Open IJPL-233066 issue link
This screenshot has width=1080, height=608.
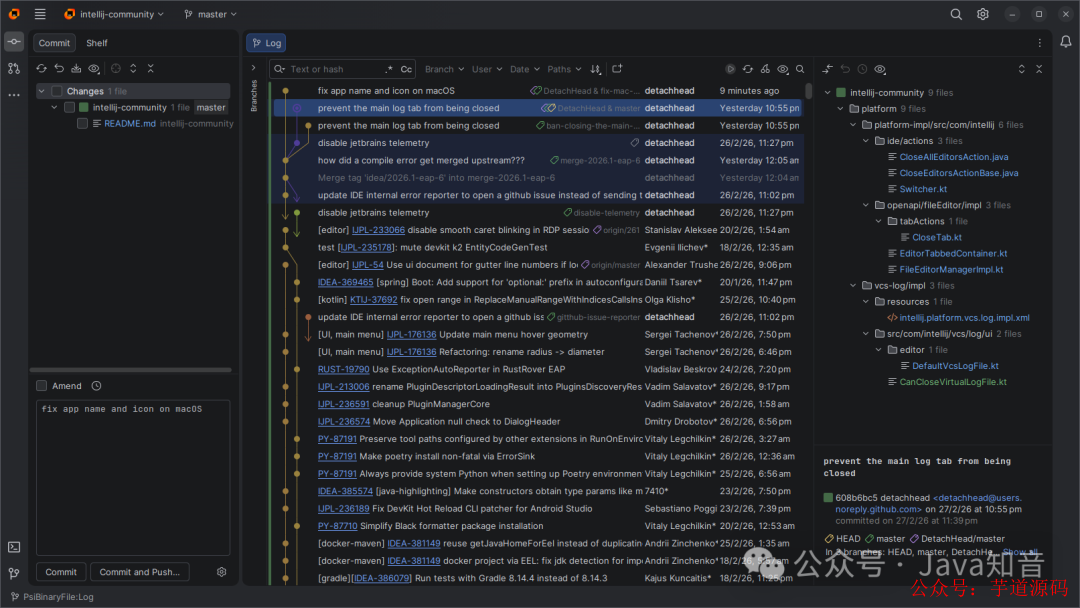point(378,230)
